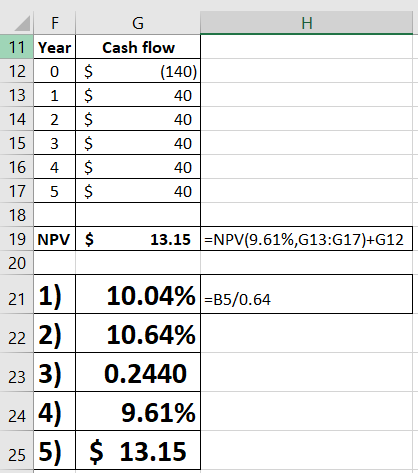The height and width of the screenshot is (473, 418).
Task: Select row 14 header
Action: coord(17,119)
